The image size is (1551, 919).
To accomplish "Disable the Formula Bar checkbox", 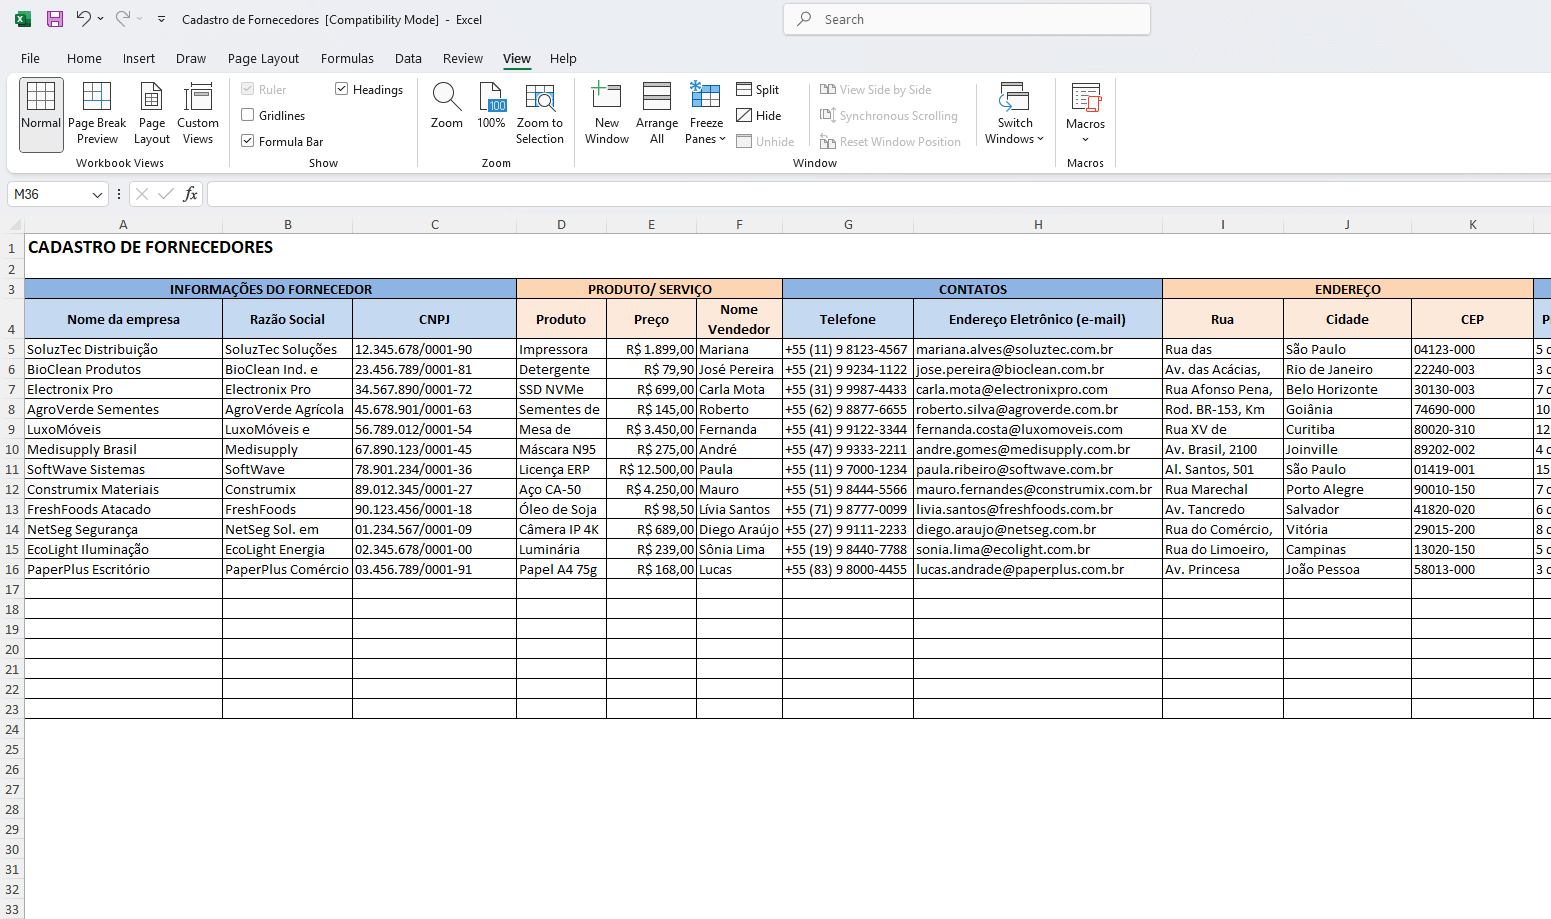I will (x=248, y=141).
